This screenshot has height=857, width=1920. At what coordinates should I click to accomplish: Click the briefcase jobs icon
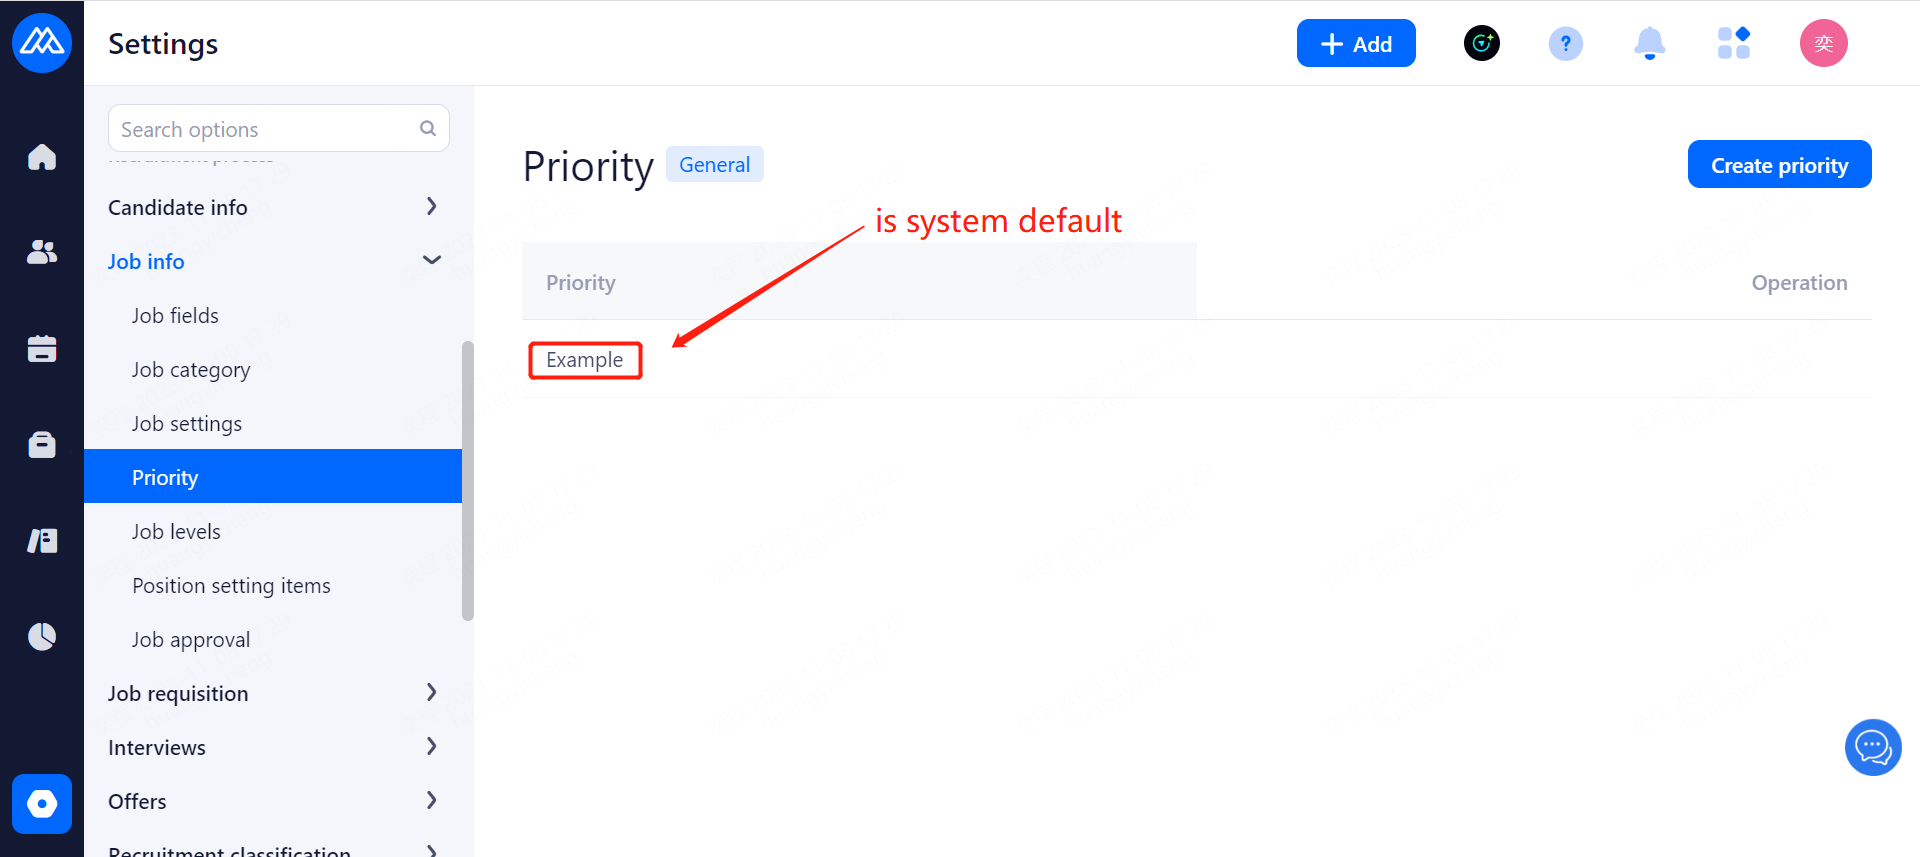pos(42,444)
